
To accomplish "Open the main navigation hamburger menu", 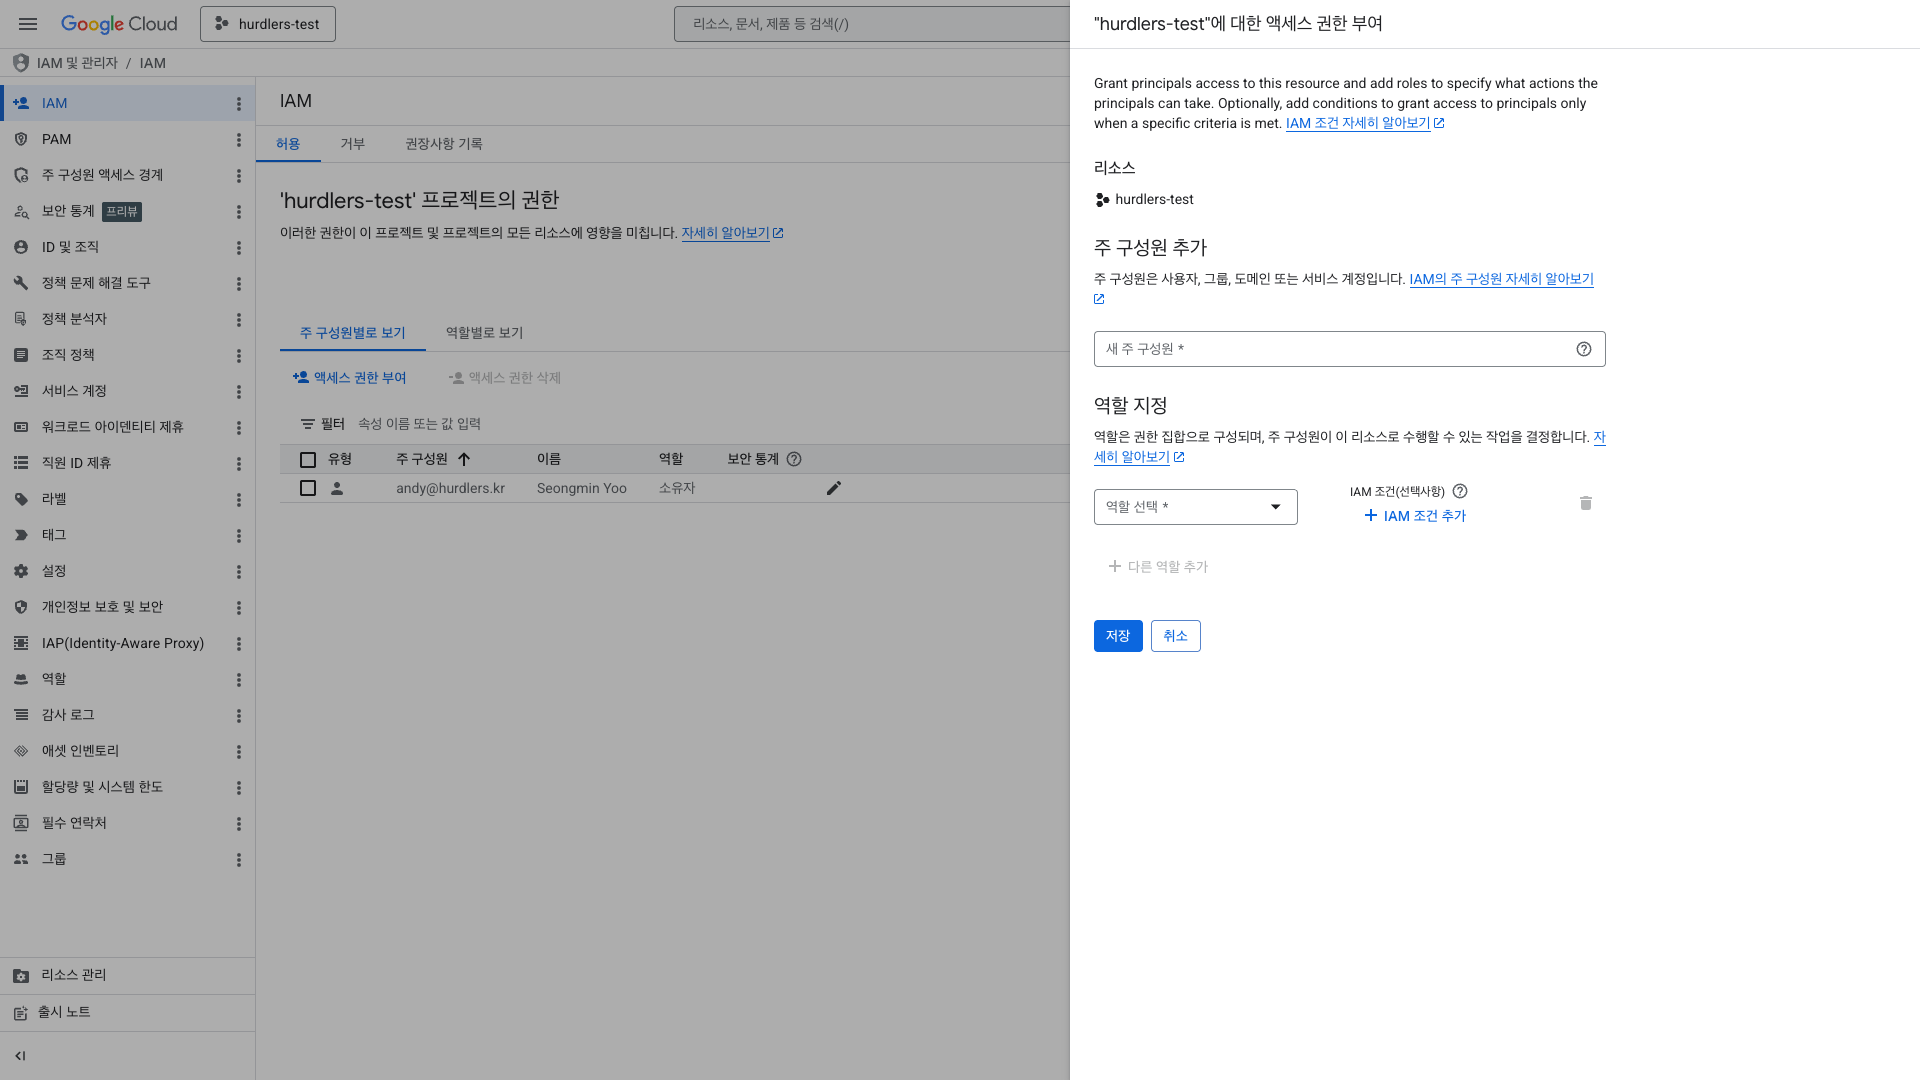I will coord(28,24).
